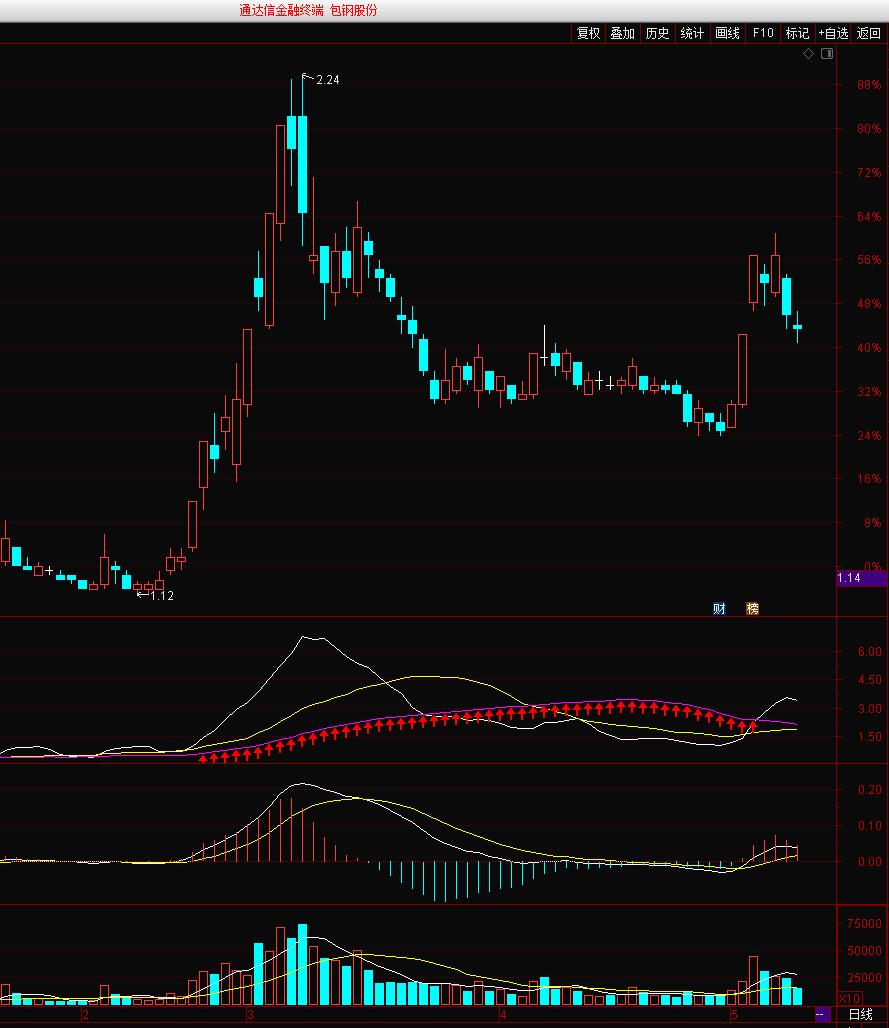Click the 返回 return button
The height and width of the screenshot is (1028, 889).
(869, 33)
